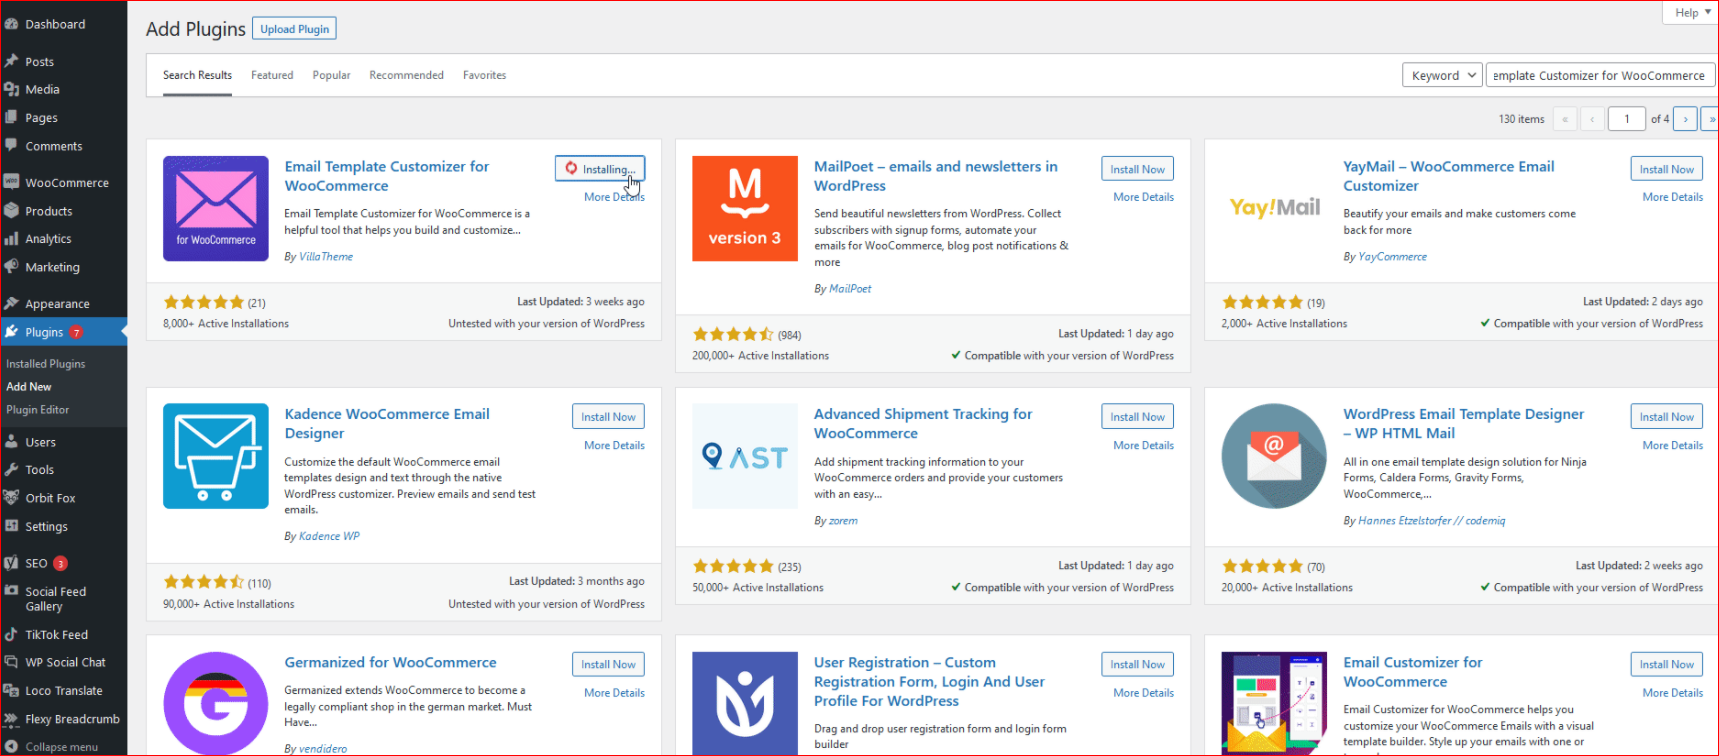This screenshot has height=756, width=1719.
Task: Open the search type Keyword dropdown
Action: (1442, 75)
